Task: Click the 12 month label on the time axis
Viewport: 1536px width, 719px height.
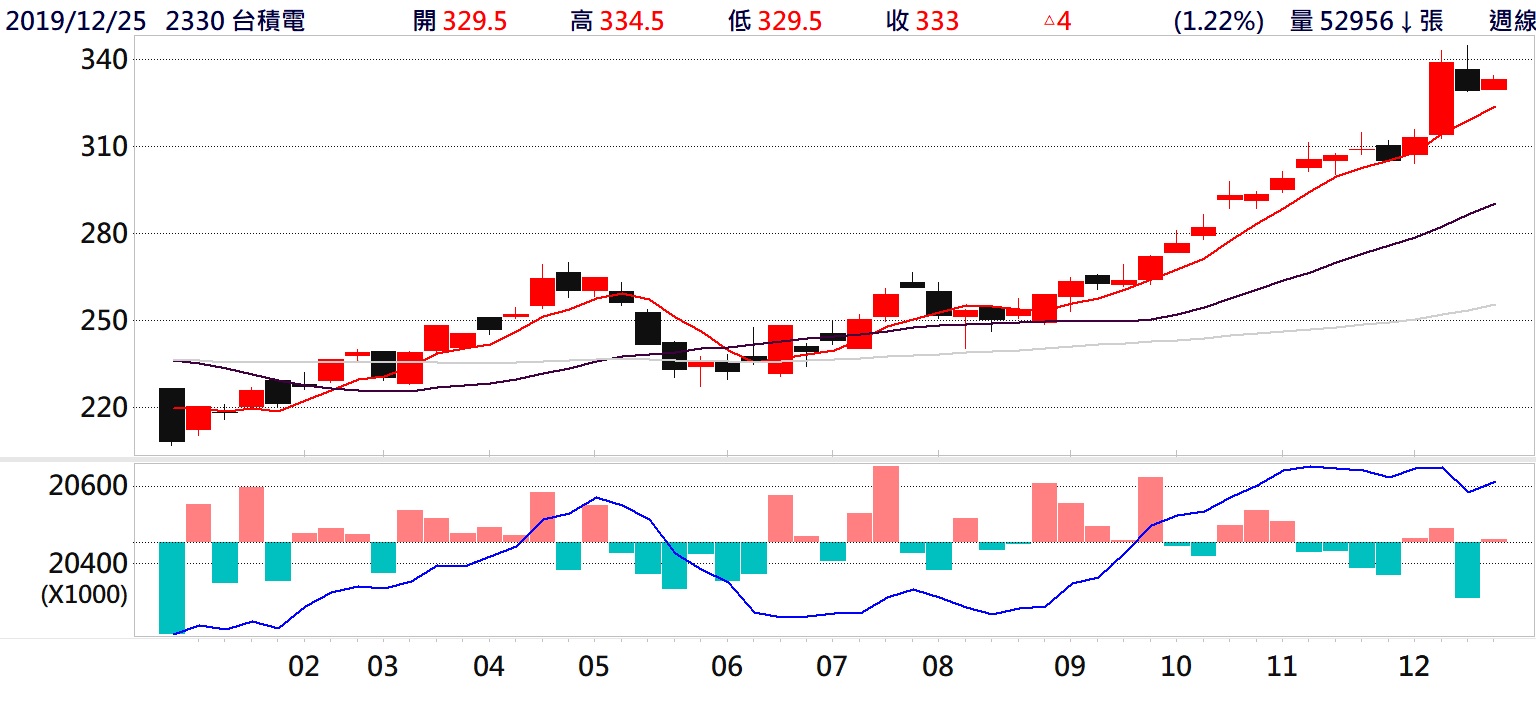Action: pos(1414,667)
